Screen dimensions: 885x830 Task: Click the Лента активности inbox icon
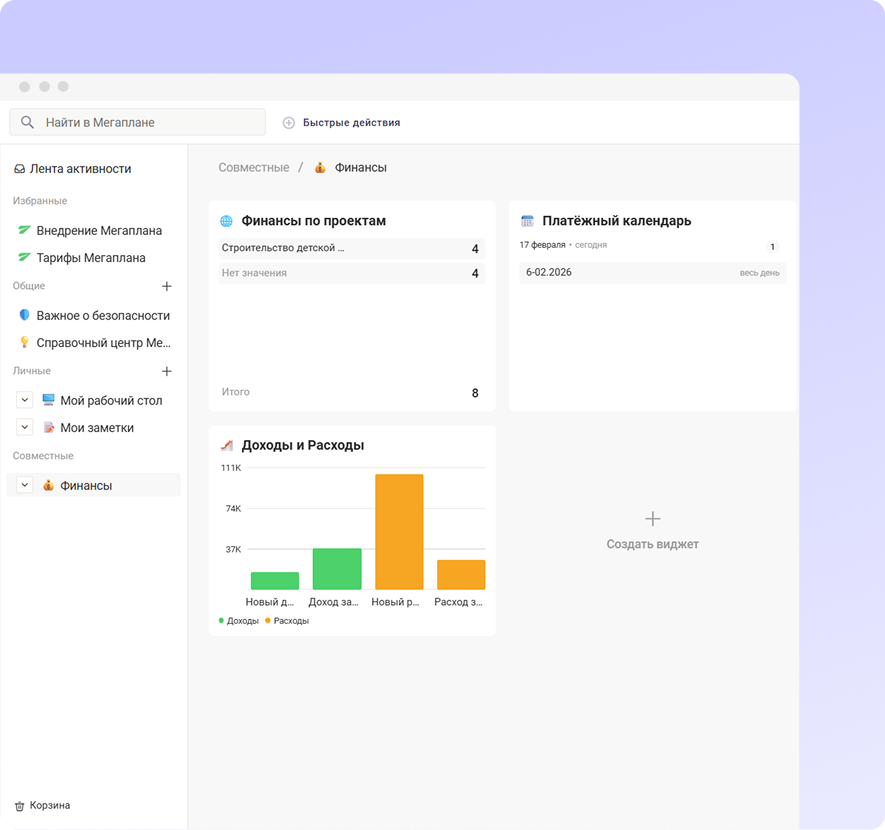tap(19, 169)
